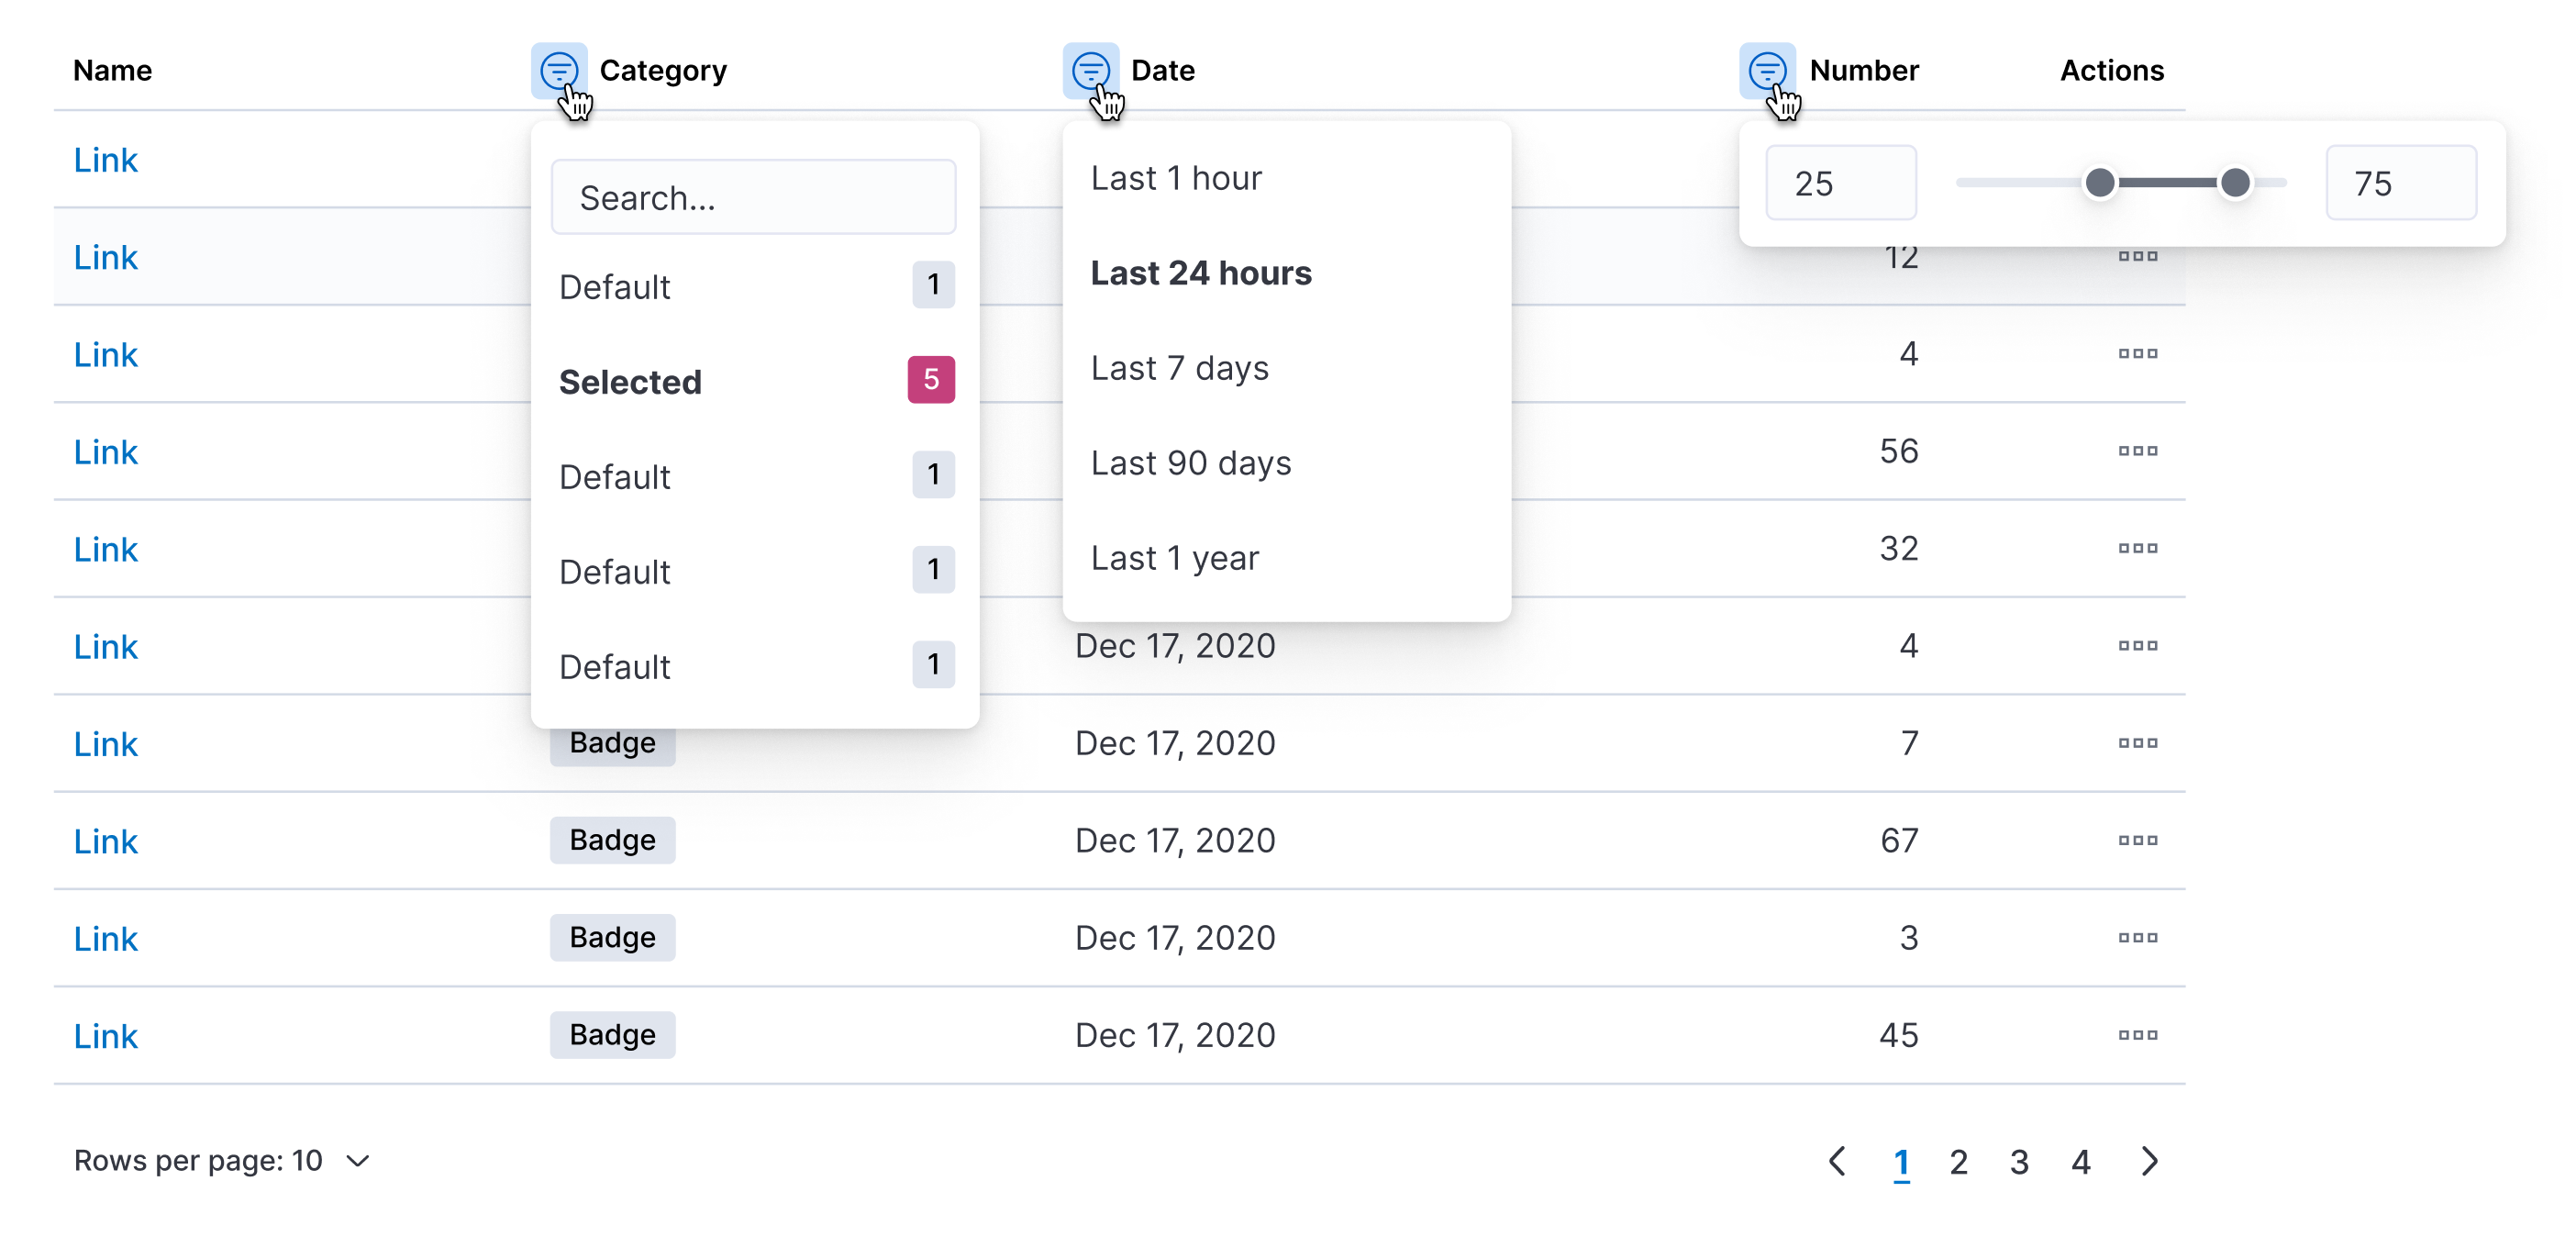Open actions menu for row with value 67
The image size is (2576, 1259).
point(2138,840)
